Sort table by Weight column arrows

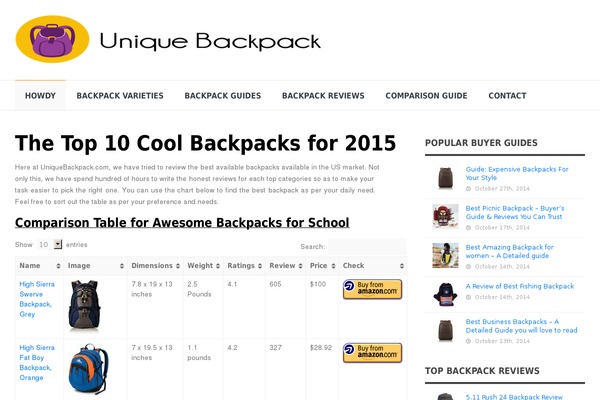point(218,266)
